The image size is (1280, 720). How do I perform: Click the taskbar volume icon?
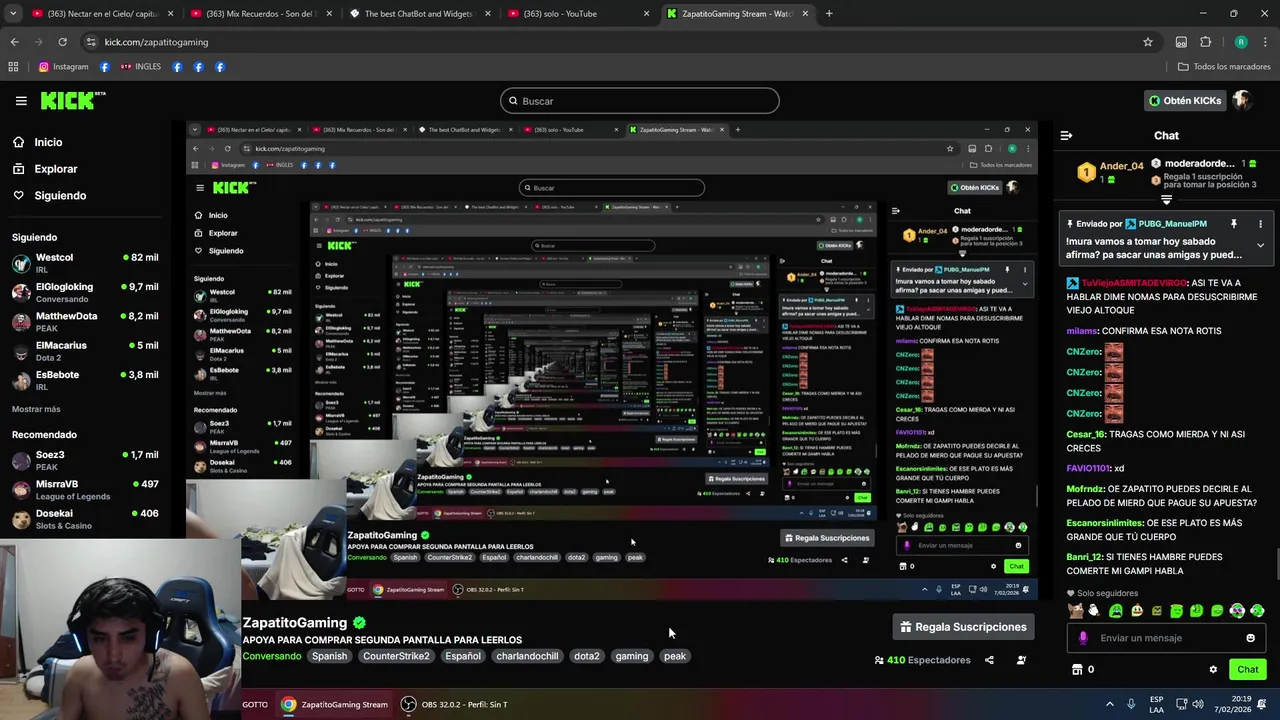[1200, 704]
